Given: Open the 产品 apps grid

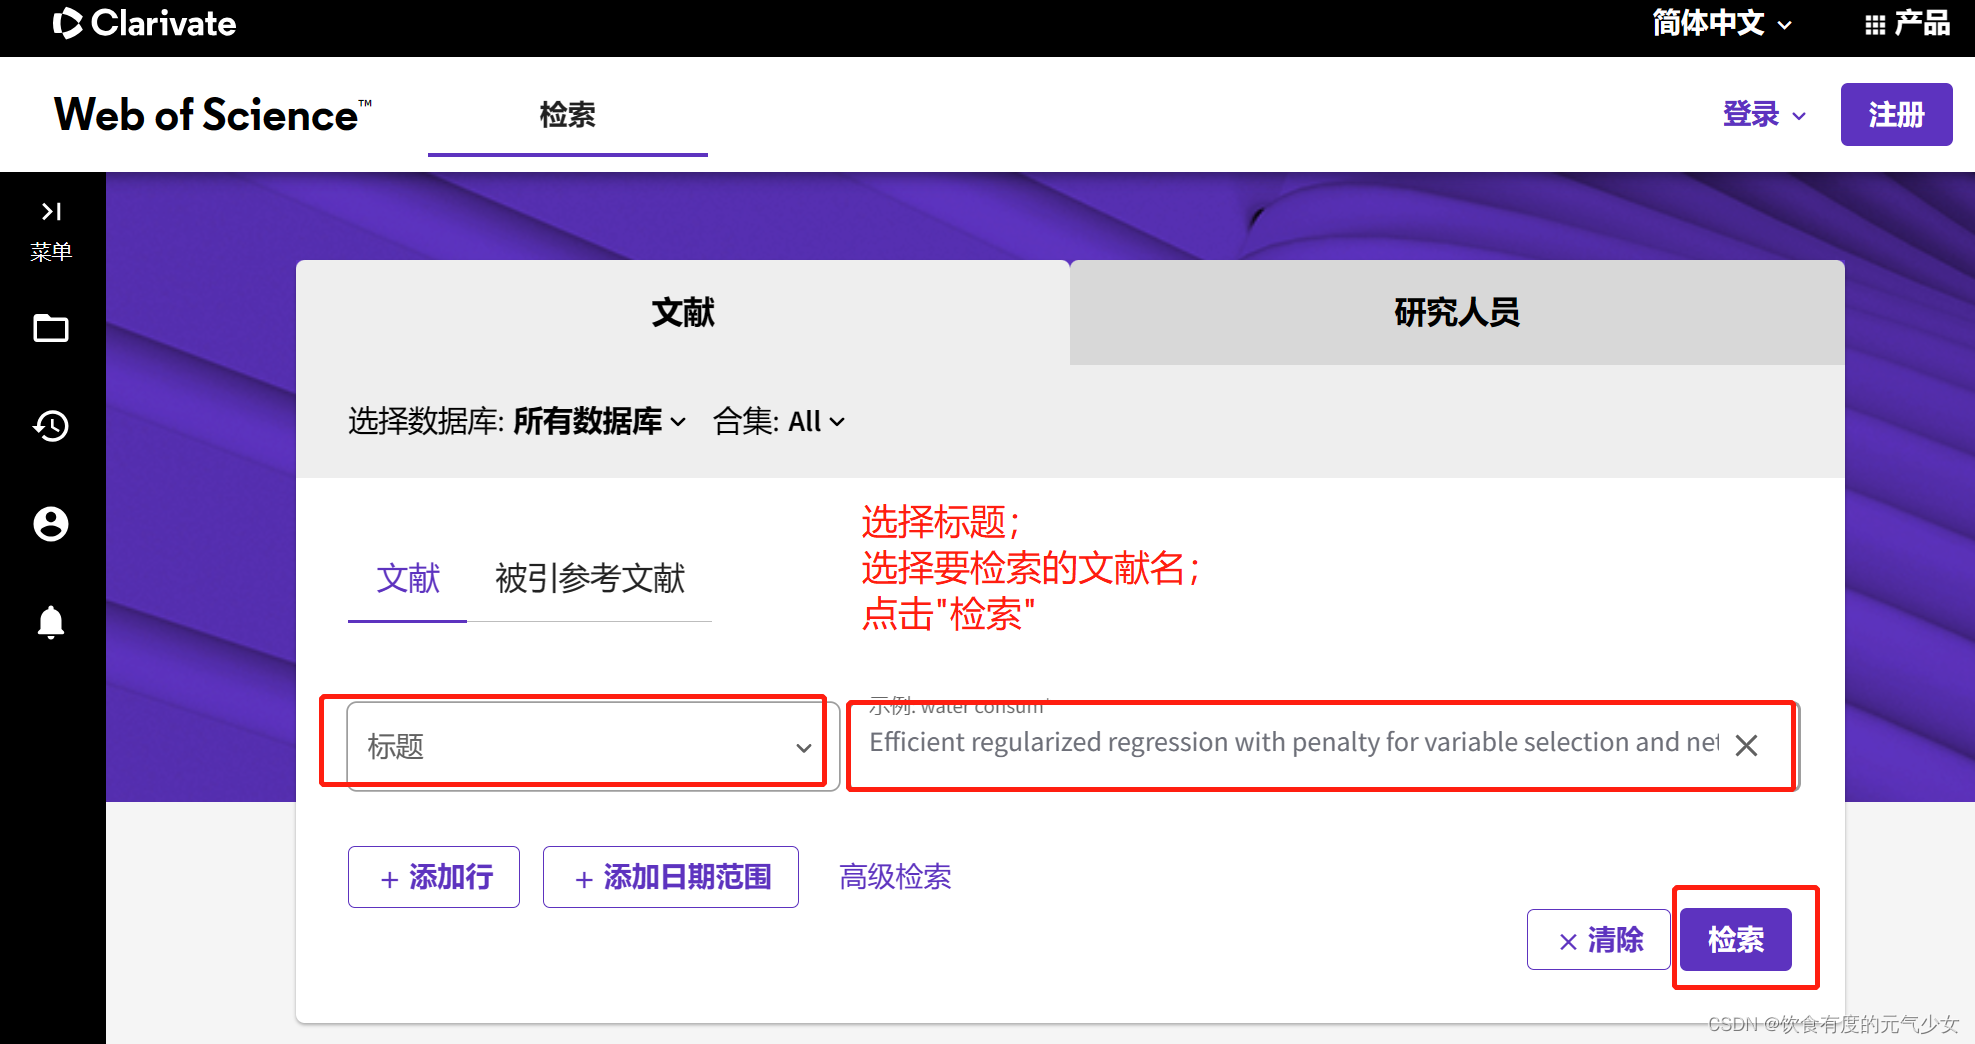Looking at the screenshot, I should click(x=1907, y=23).
